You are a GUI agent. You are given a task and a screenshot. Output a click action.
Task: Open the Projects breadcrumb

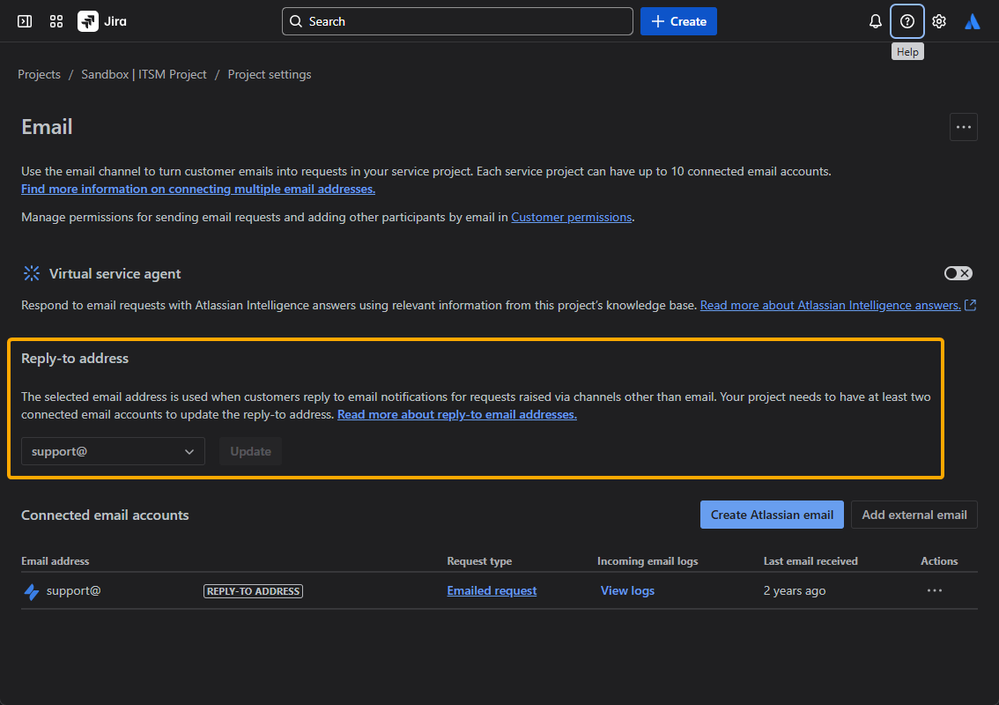tap(39, 75)
